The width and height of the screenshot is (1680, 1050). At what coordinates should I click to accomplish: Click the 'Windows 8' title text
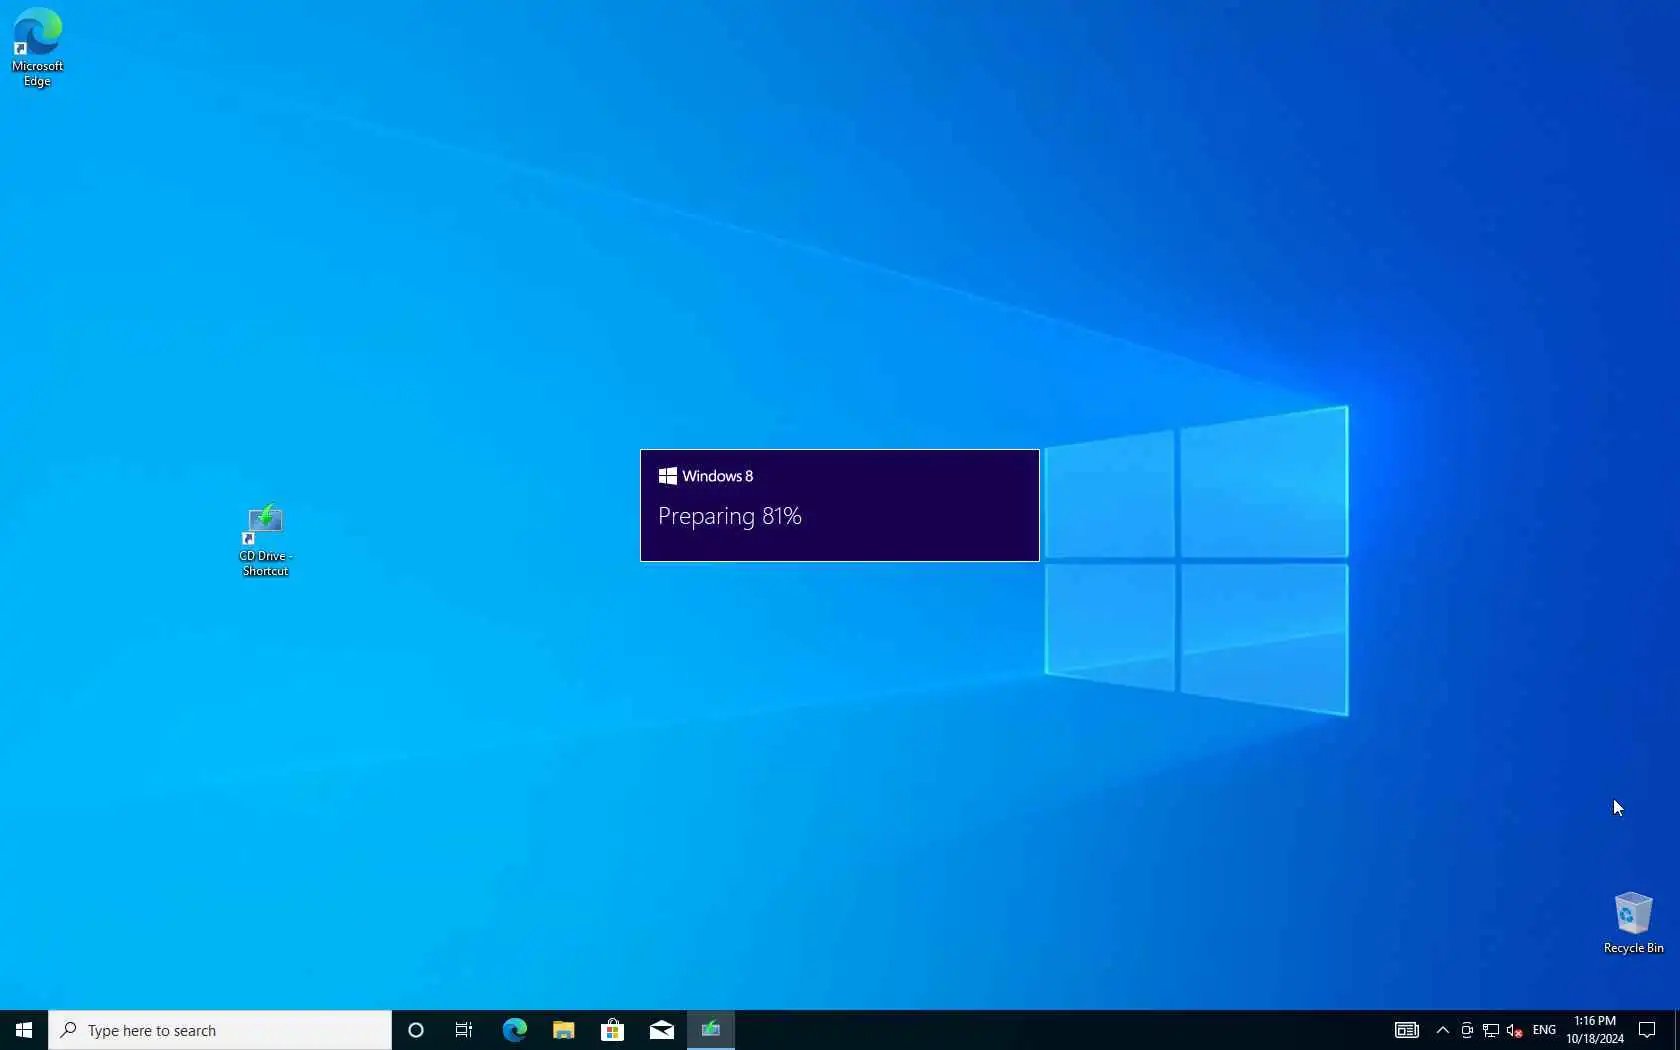[717, 476]
